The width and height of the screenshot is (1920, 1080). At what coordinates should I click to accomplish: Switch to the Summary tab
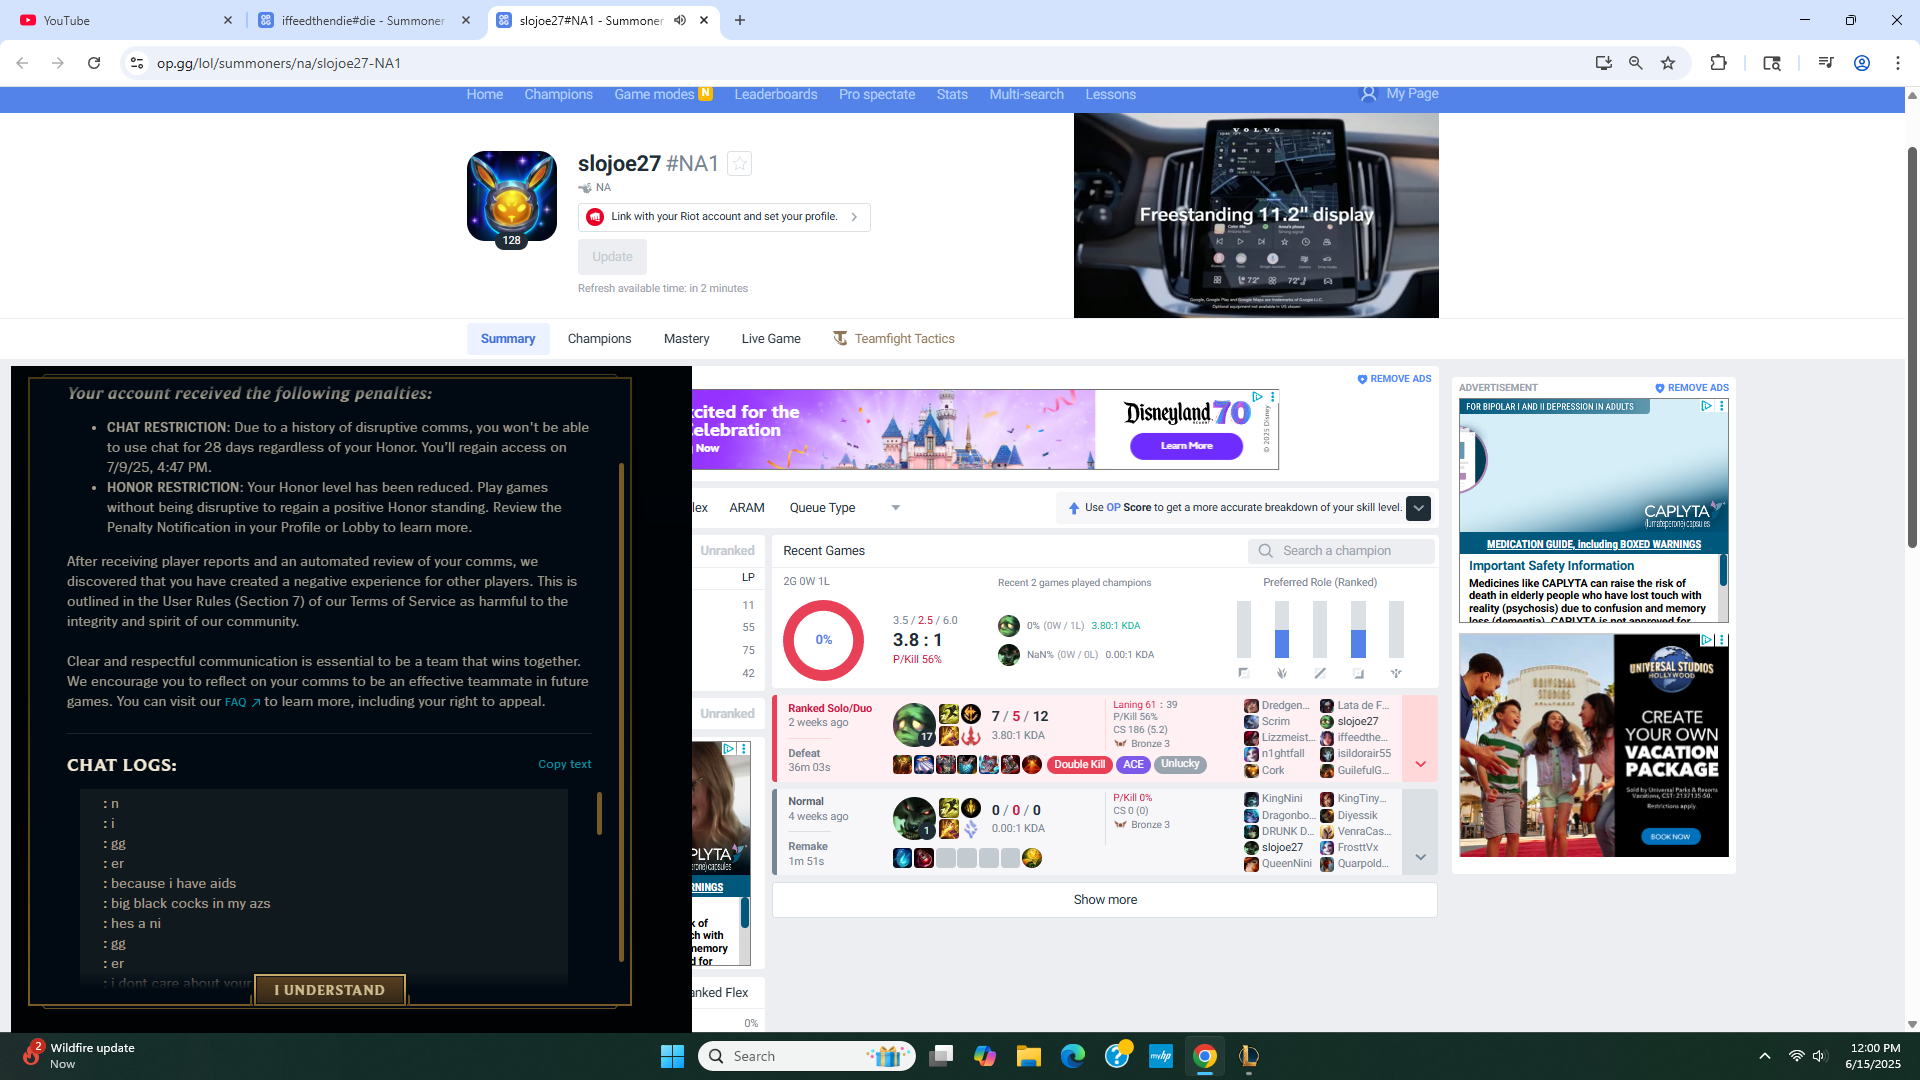[508, 339]
